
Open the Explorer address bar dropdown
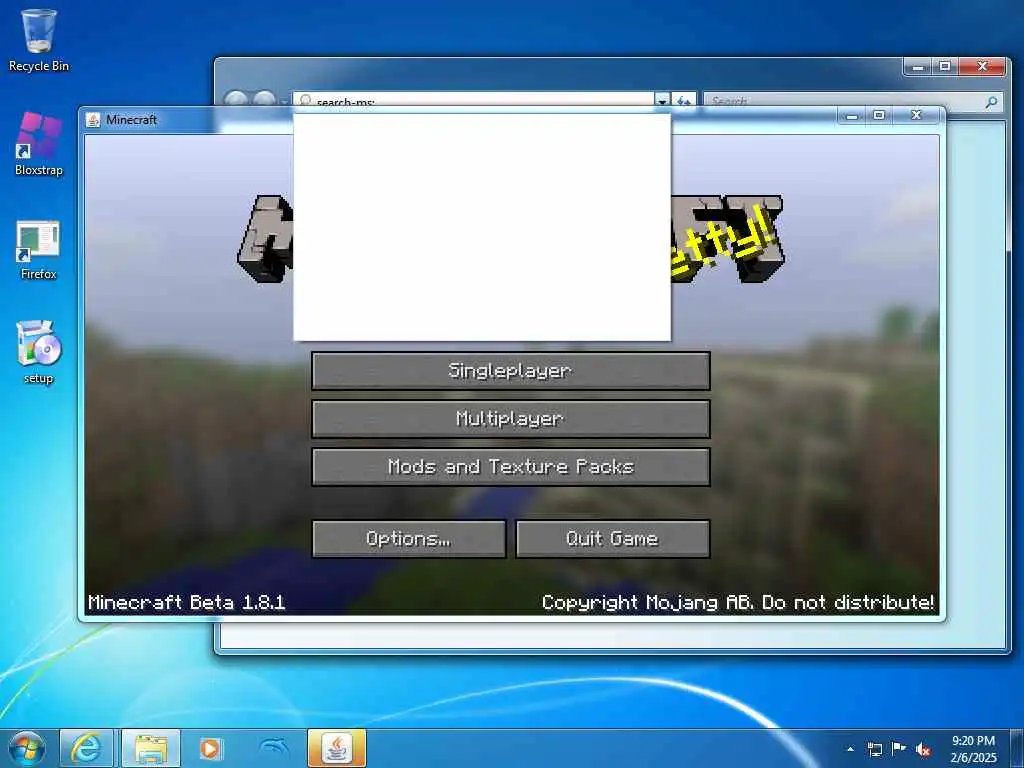(662, 101)
